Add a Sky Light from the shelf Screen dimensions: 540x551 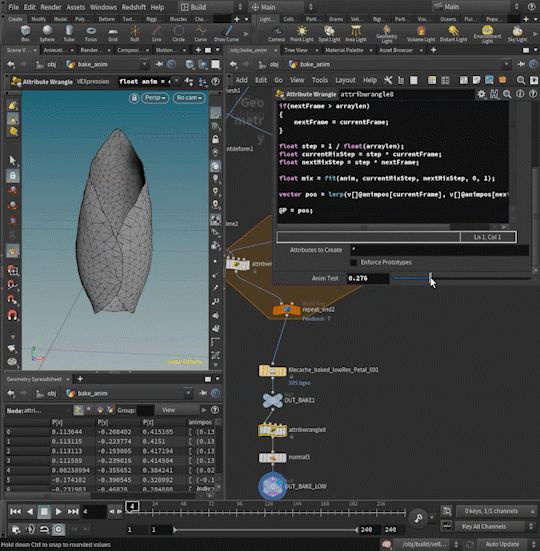coord(517,33)
